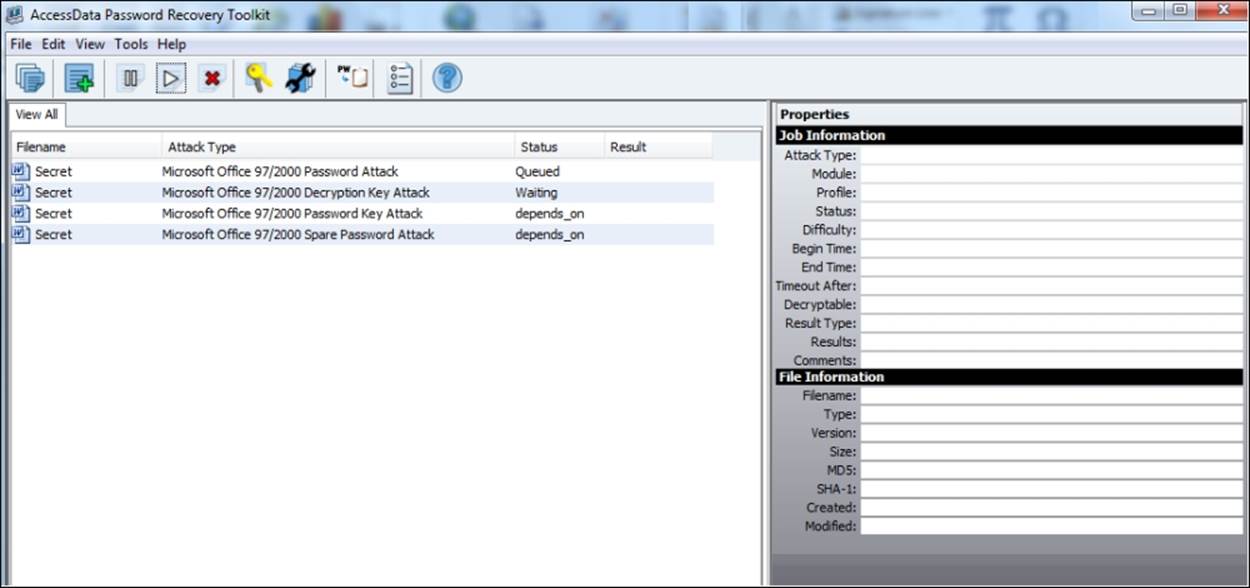1250x588 pixels.
Task: Maximize the Password Recovery Toolkit window
Action: 1179,9
